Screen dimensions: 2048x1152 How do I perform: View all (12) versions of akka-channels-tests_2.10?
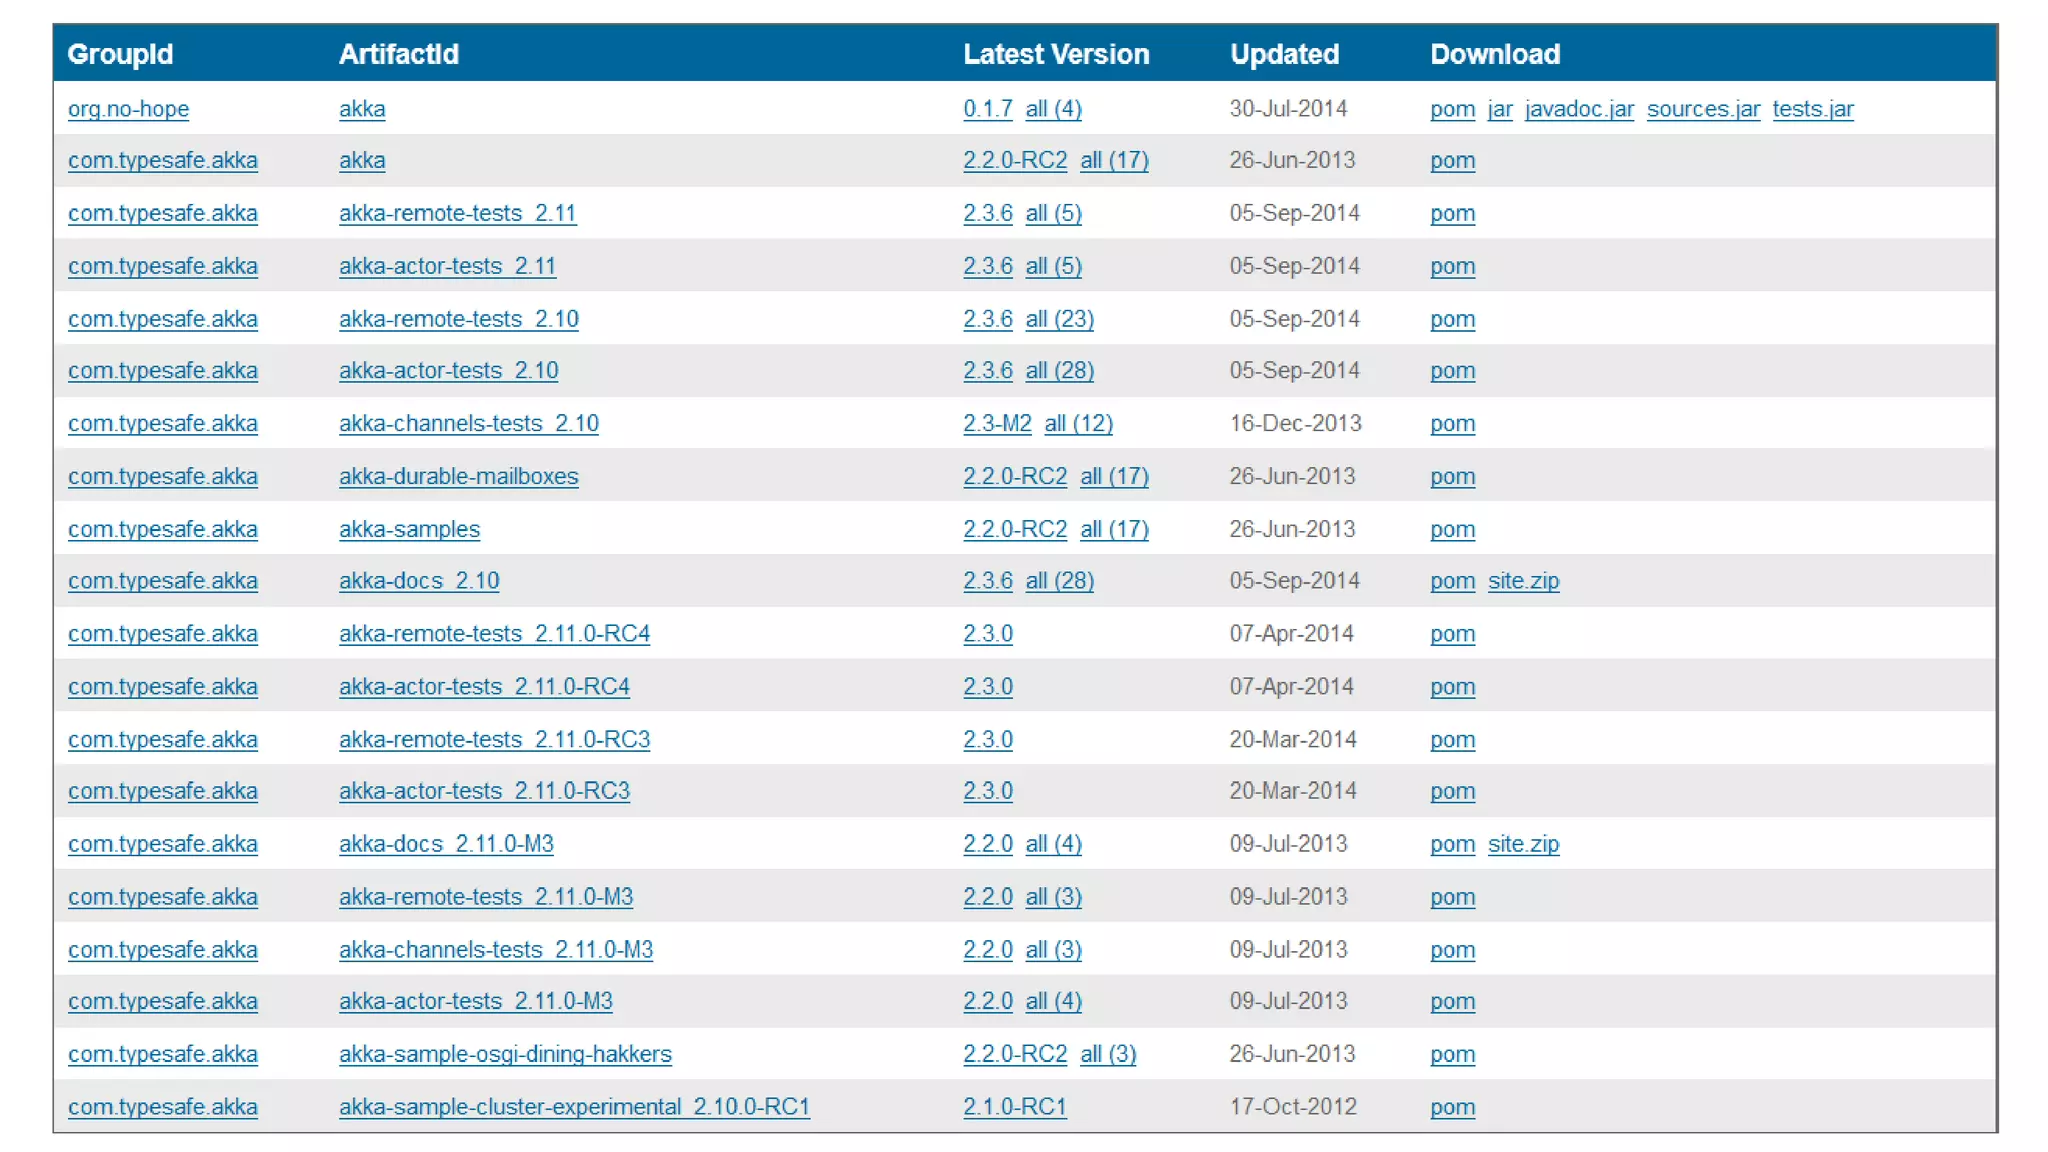[x=1078, y=423]
